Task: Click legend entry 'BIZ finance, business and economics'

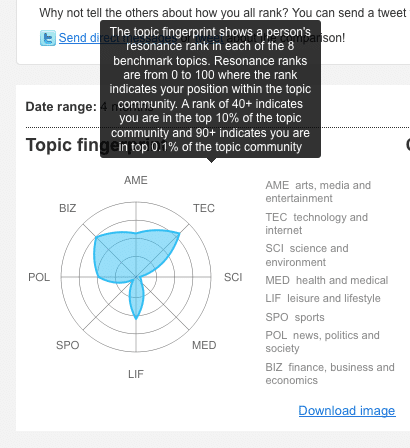Action: click(330, 374)
